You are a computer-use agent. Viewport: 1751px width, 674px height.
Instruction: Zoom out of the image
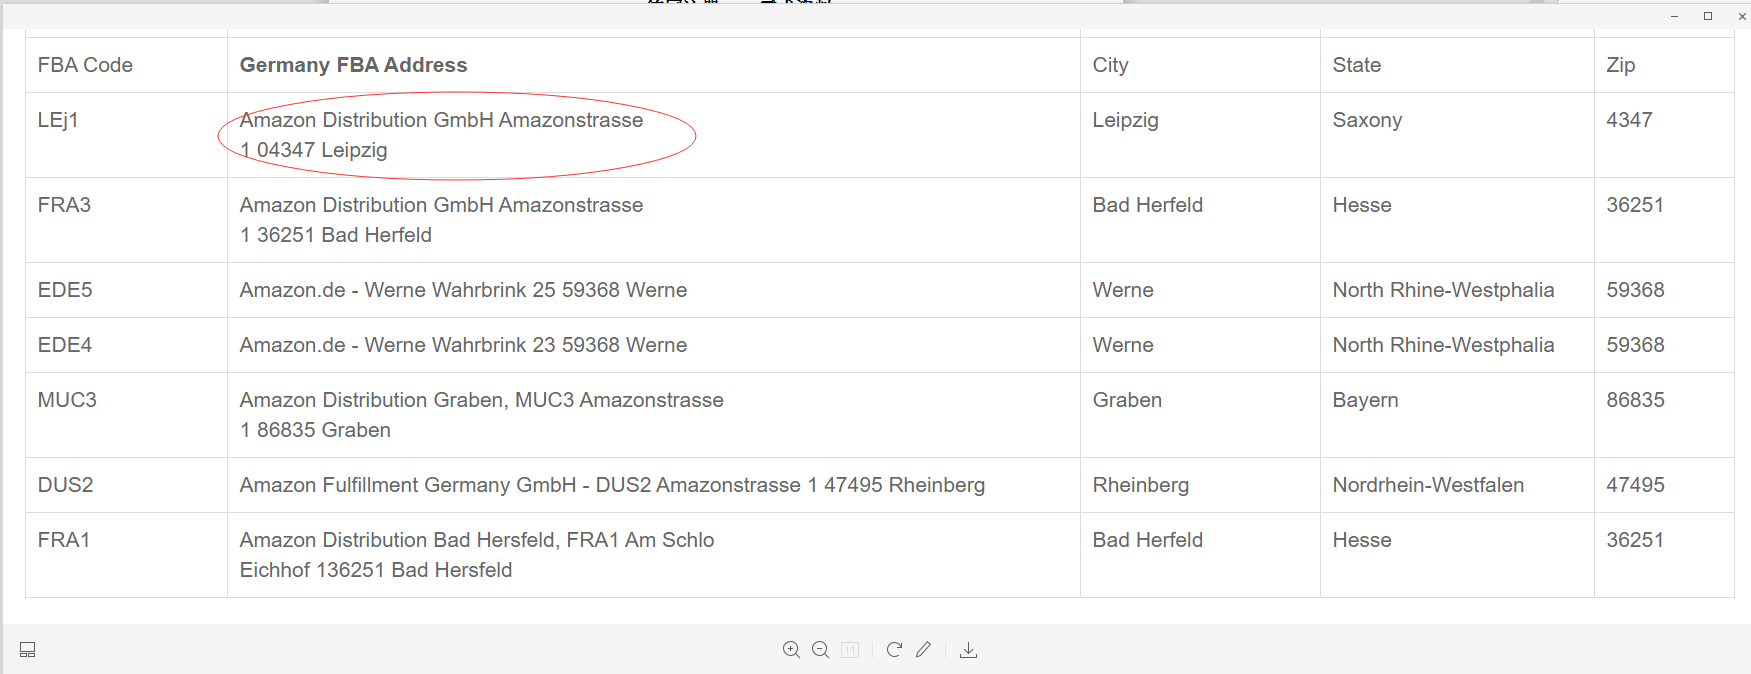(x=821, y=650)
